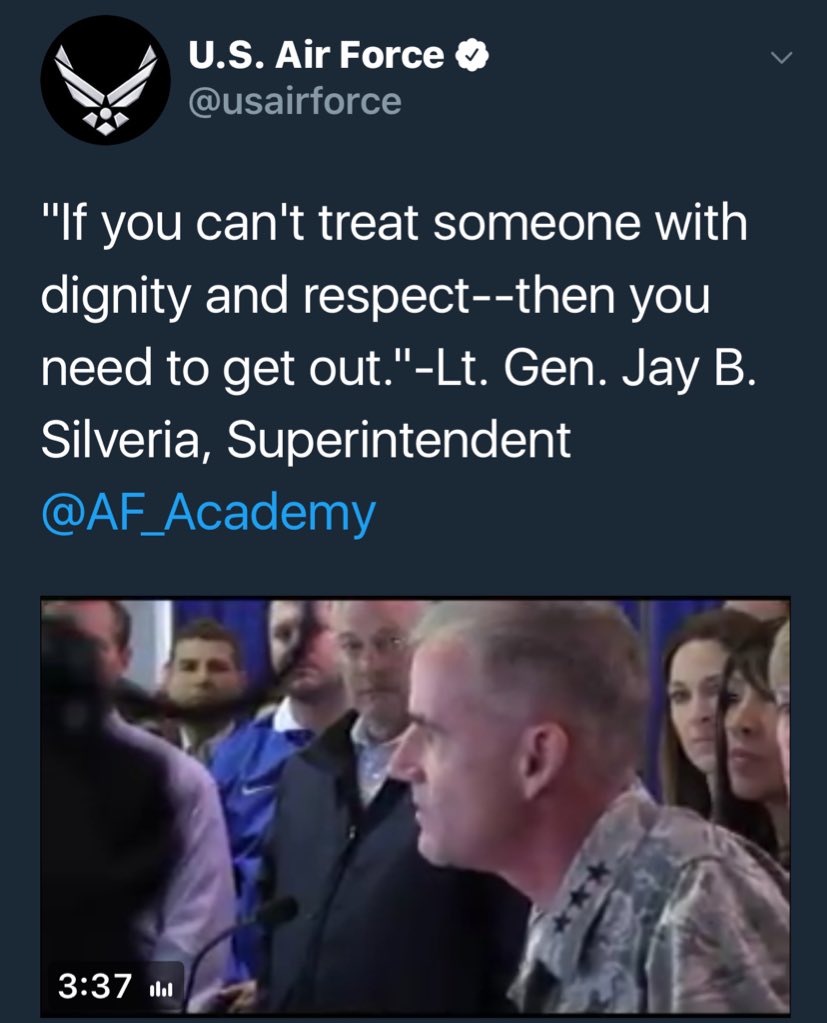Expand the tweet options chevron
This screenshot has height=1023, width=827.
click(781, 57)
